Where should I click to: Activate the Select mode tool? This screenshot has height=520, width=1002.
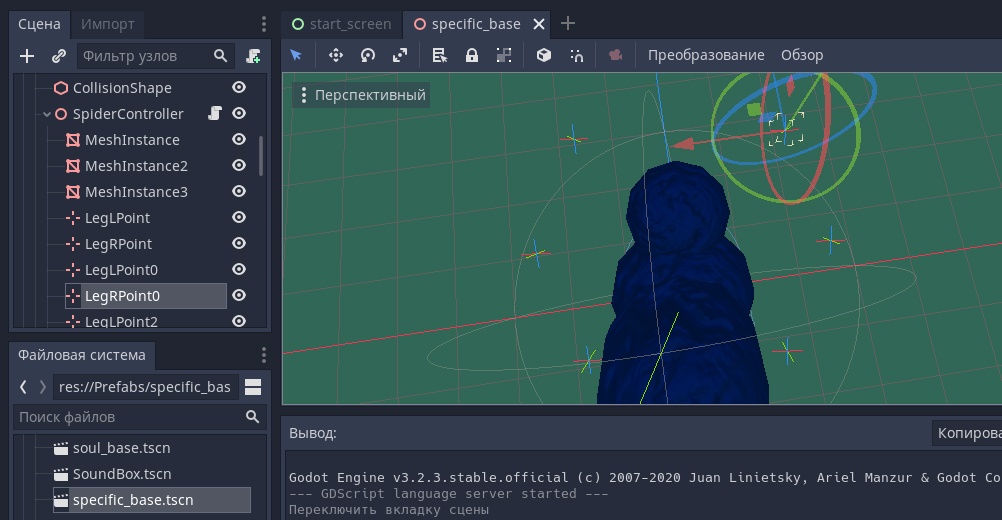click(296, 55)
